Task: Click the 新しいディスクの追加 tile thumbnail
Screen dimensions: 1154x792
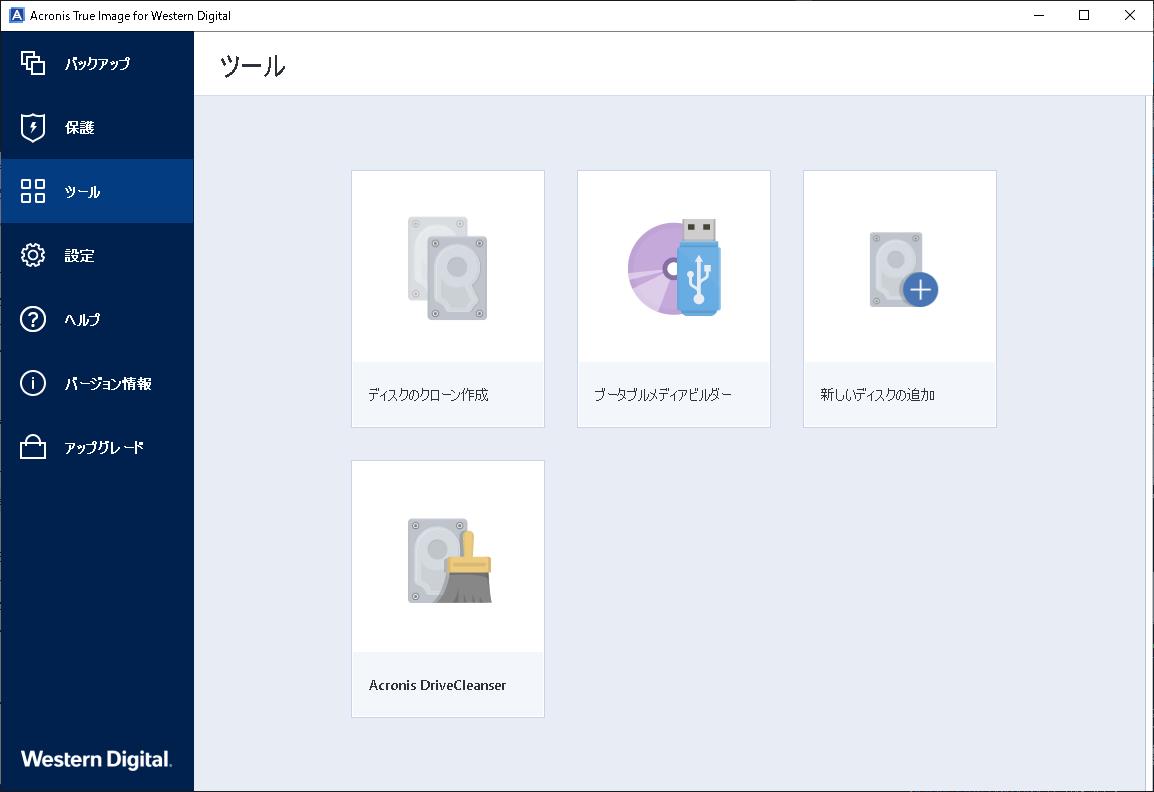Action: (897, 265)
